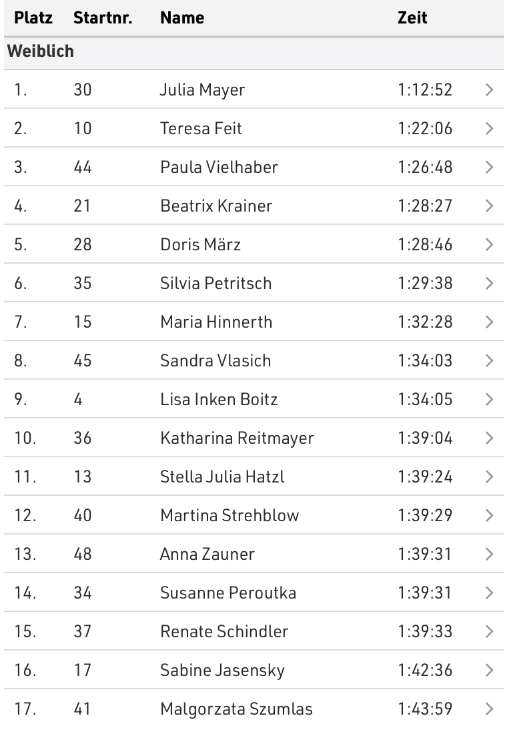Click chevron next to Paula Vielhaber's time
Screen dimensions: 530x737
489,167
